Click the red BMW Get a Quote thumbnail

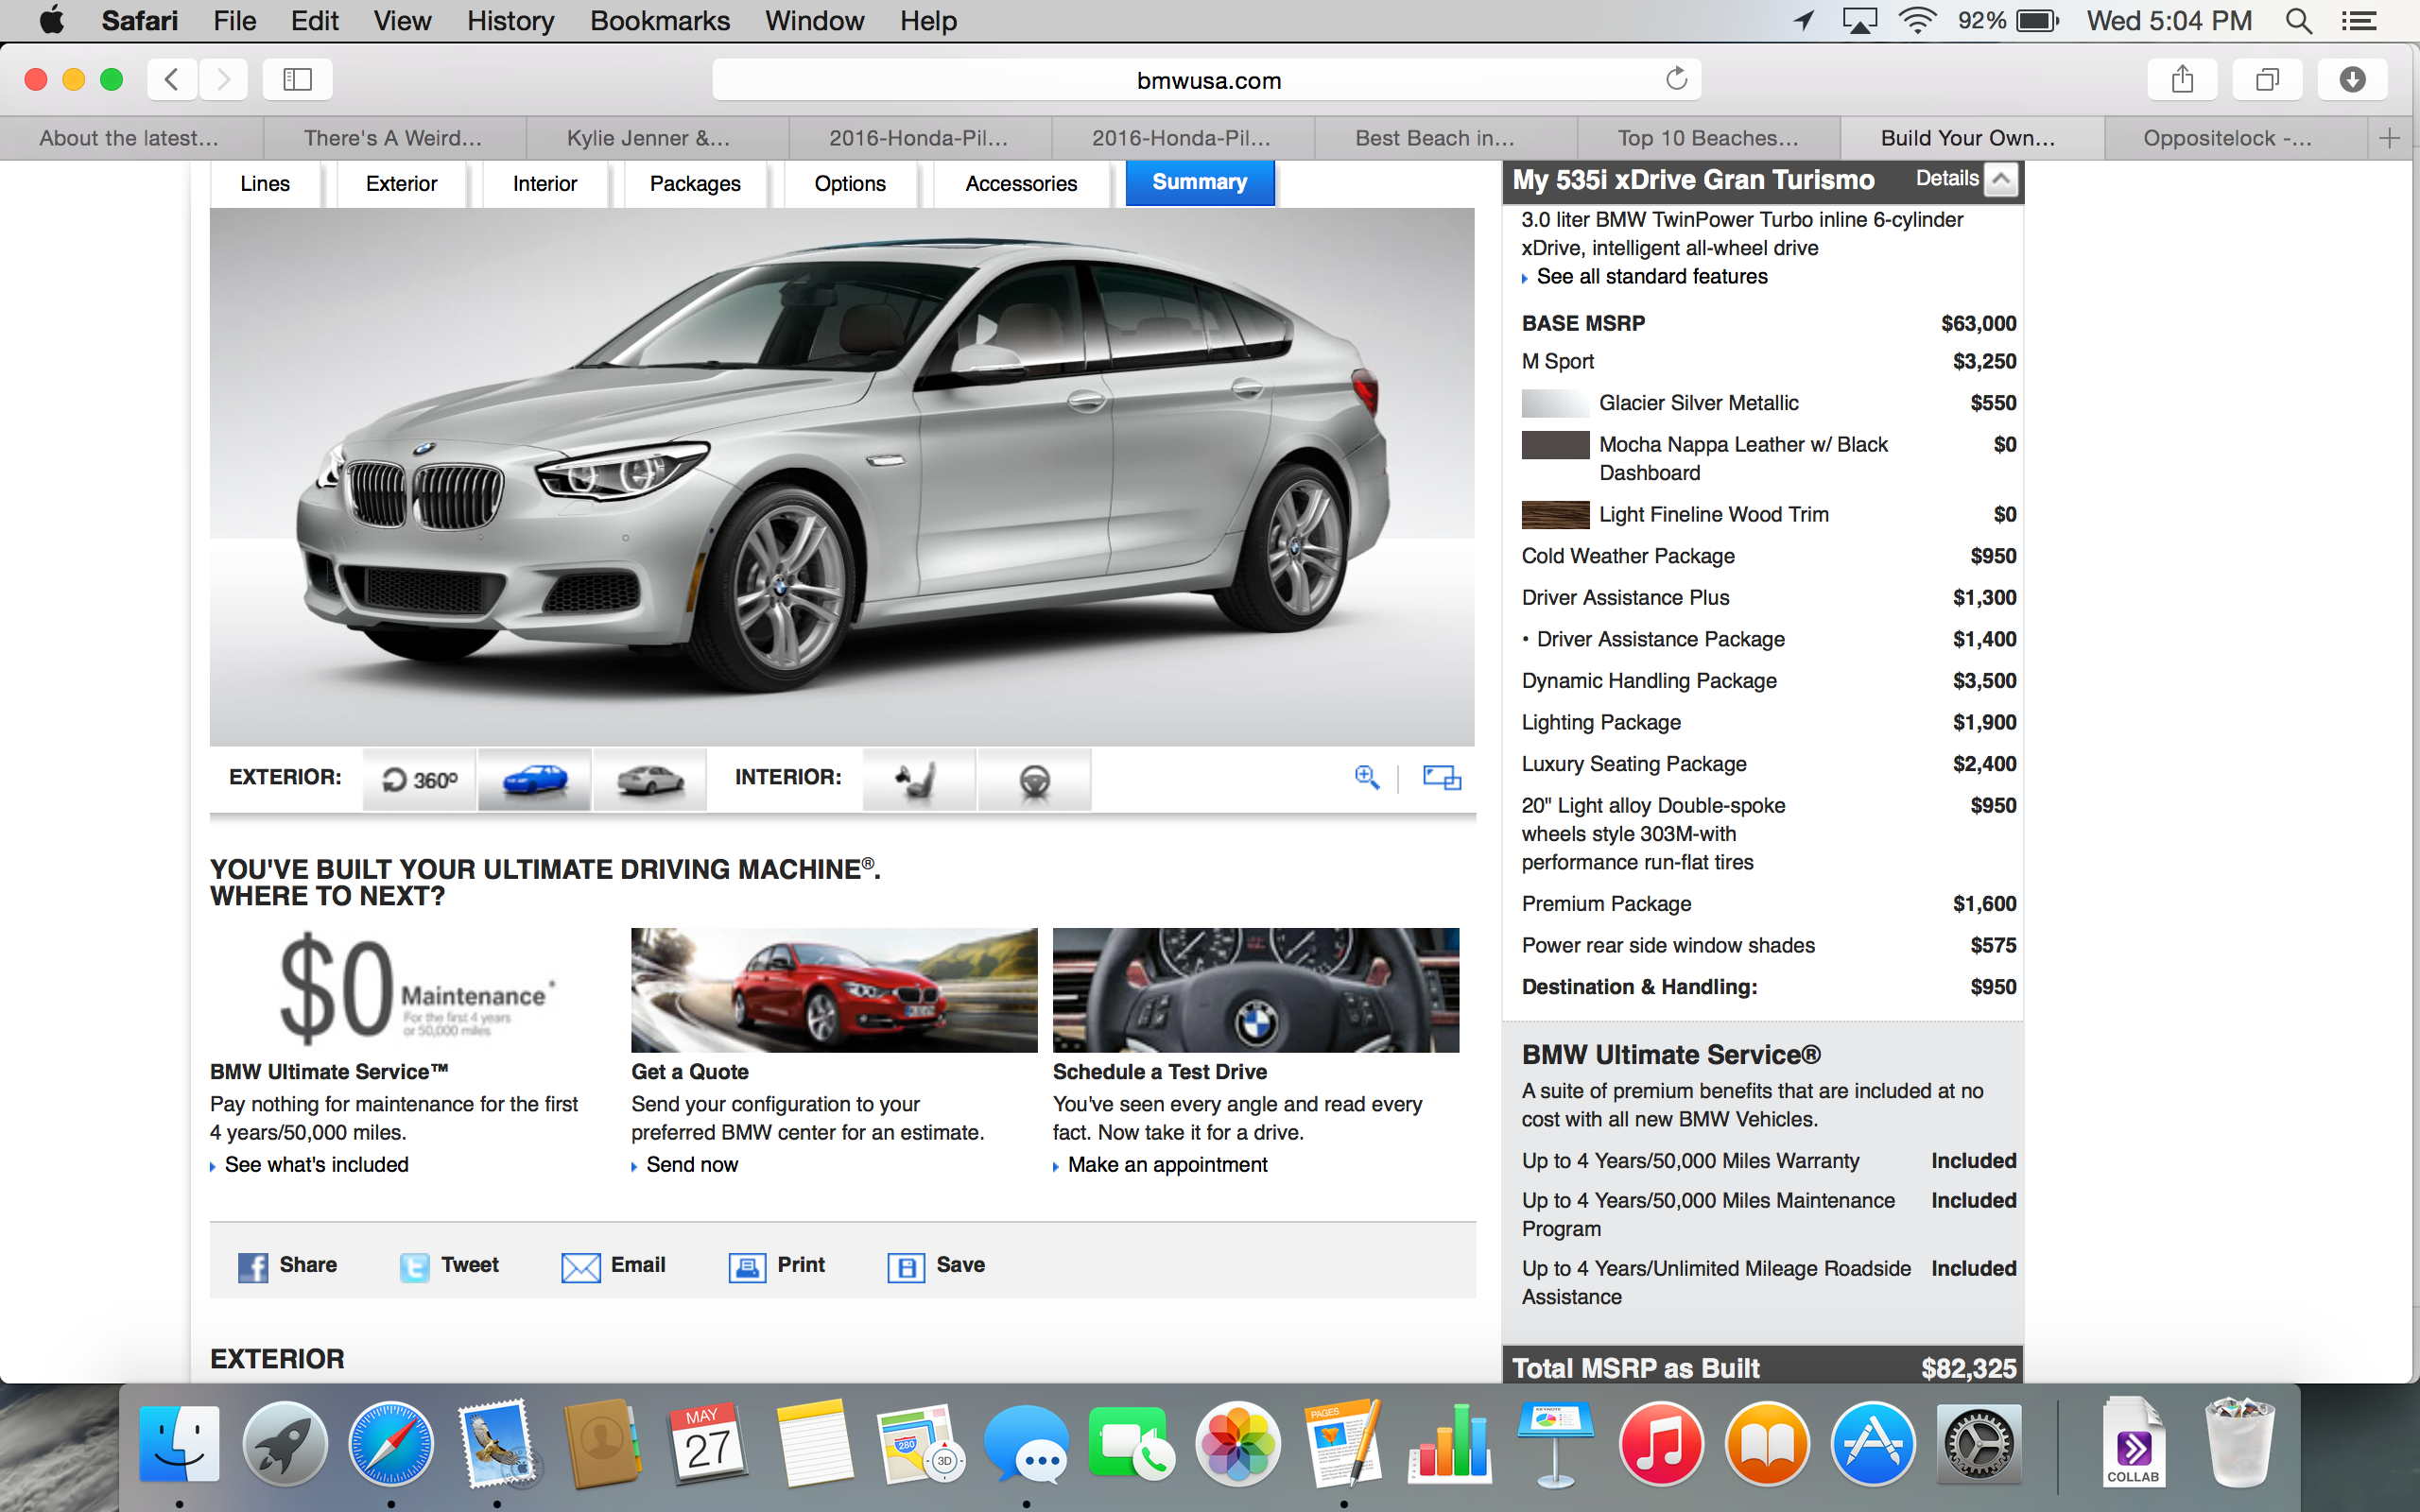pyautogui.click(x=834, y=990)
